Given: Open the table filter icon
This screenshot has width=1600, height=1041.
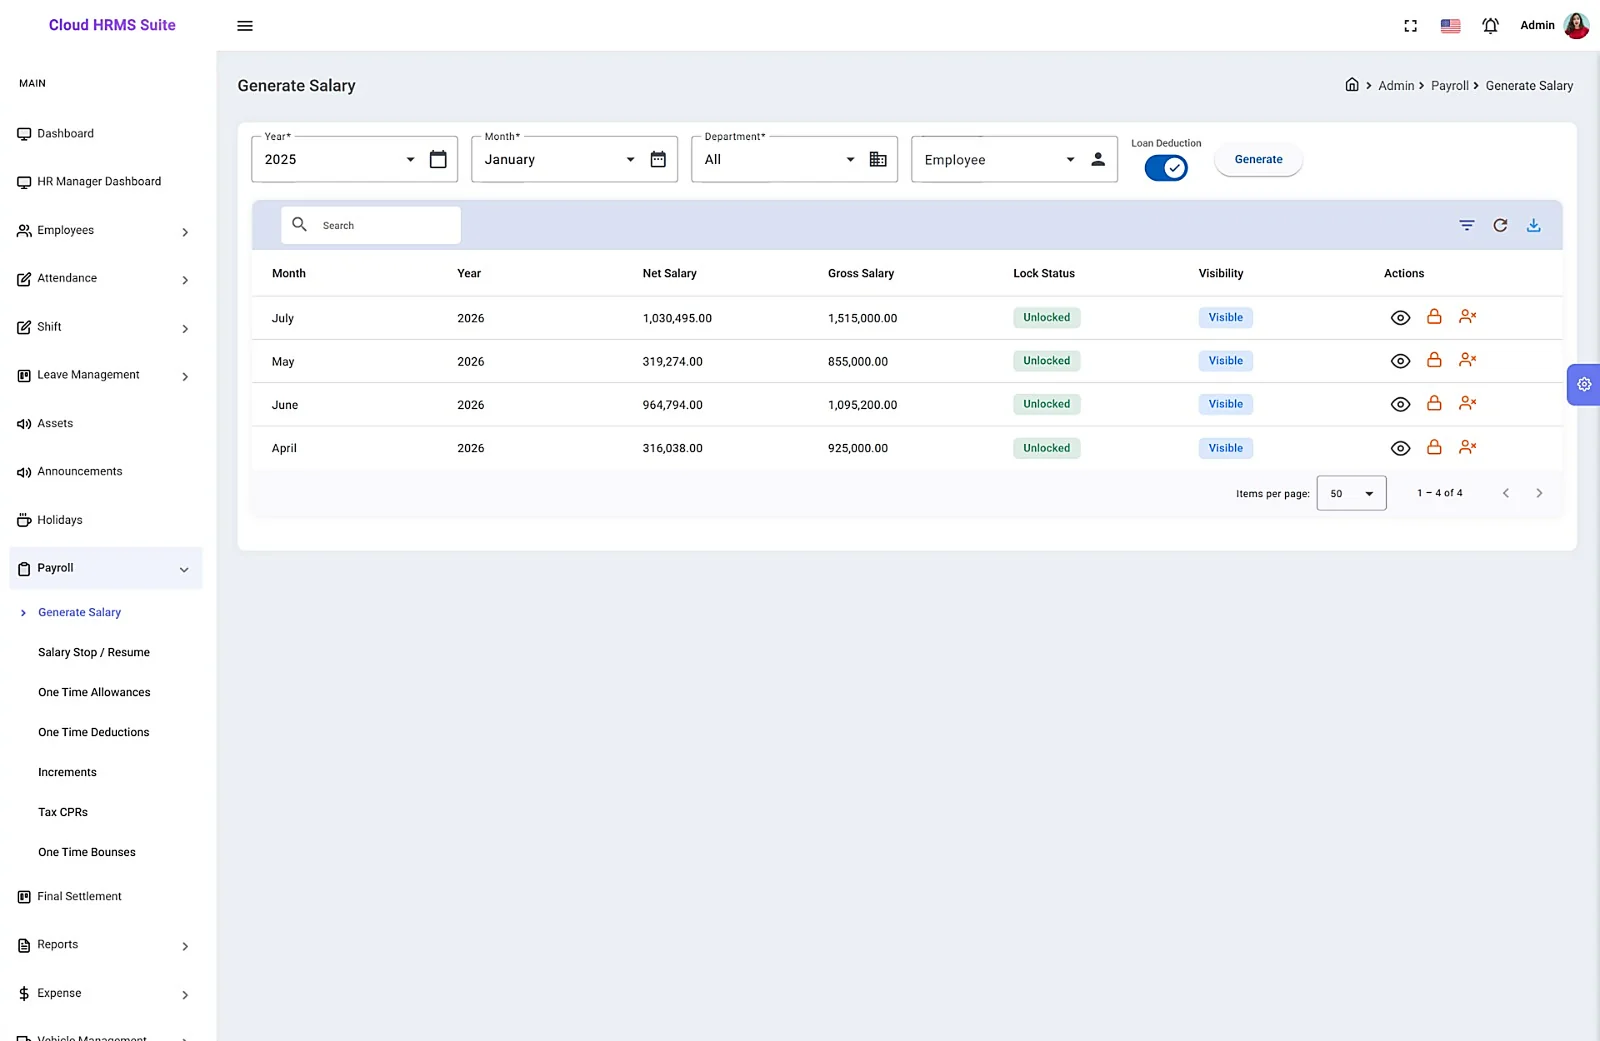Looking at the screenshot, I should (x=1467, y=226).
